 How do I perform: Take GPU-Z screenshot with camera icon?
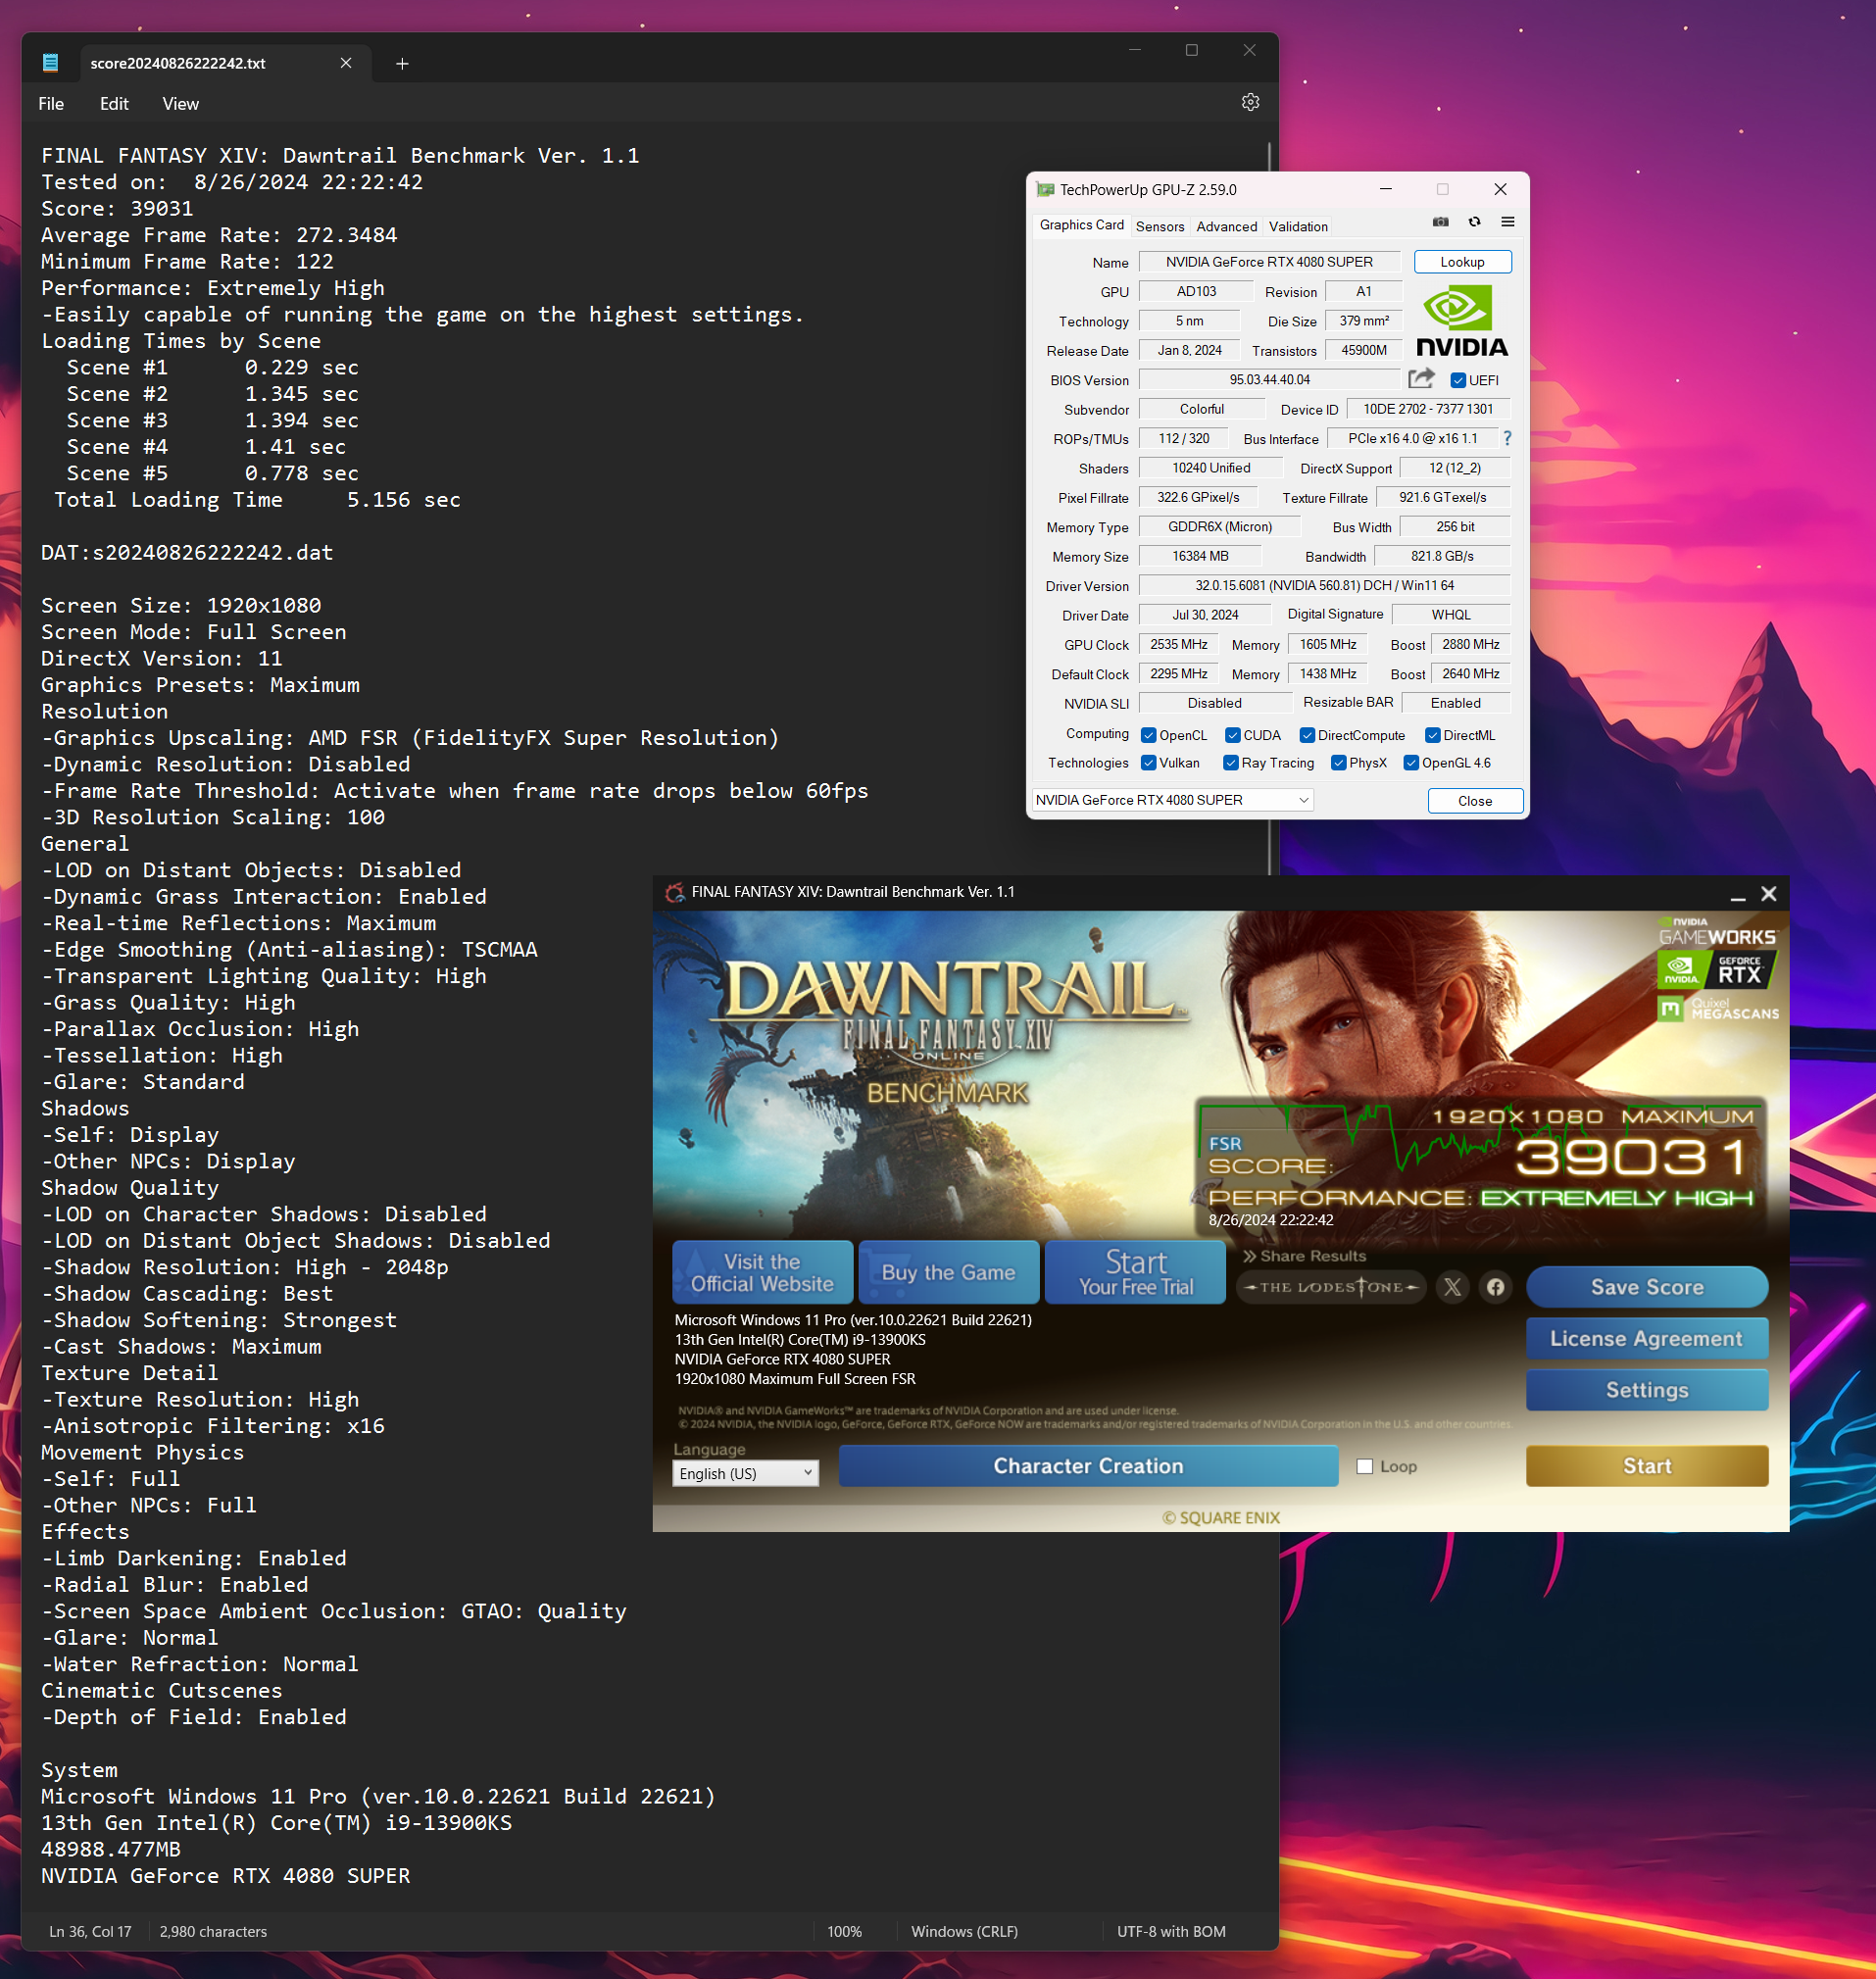[x=1440, y=222]
